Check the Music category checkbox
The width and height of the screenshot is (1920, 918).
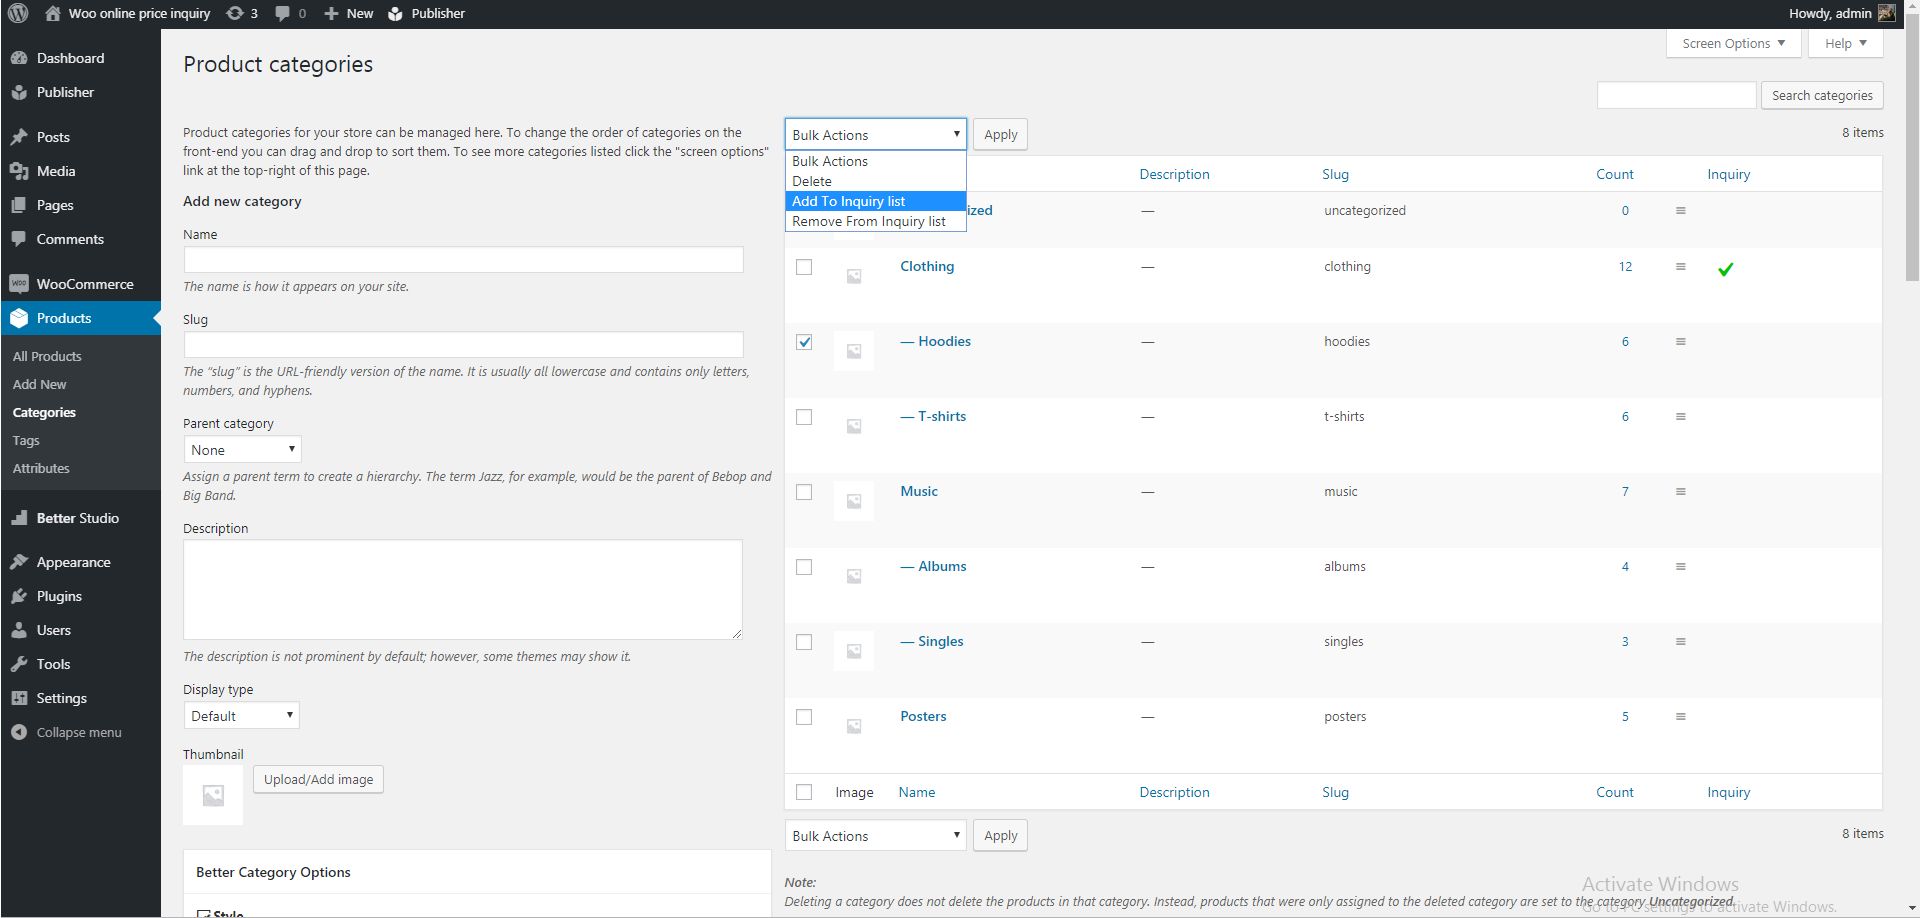coord(804,492)
